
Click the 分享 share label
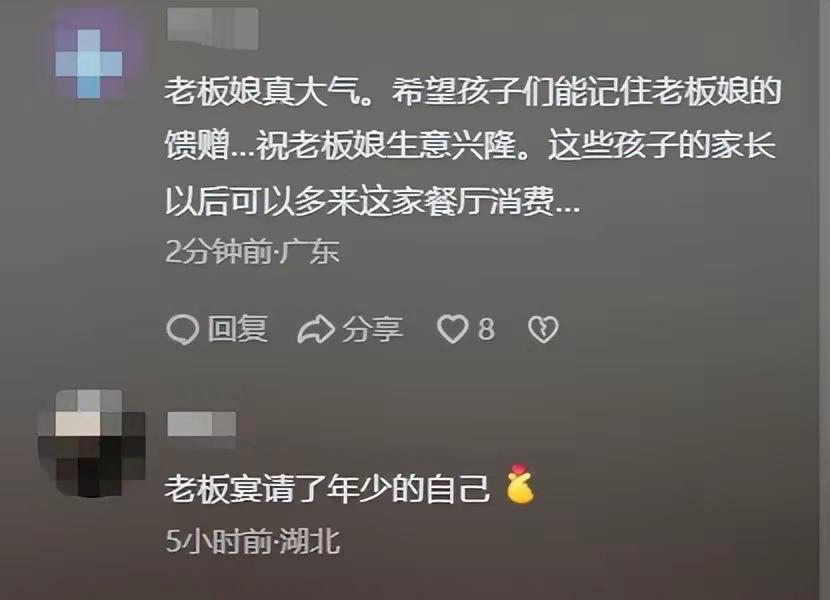pos(373,329)
